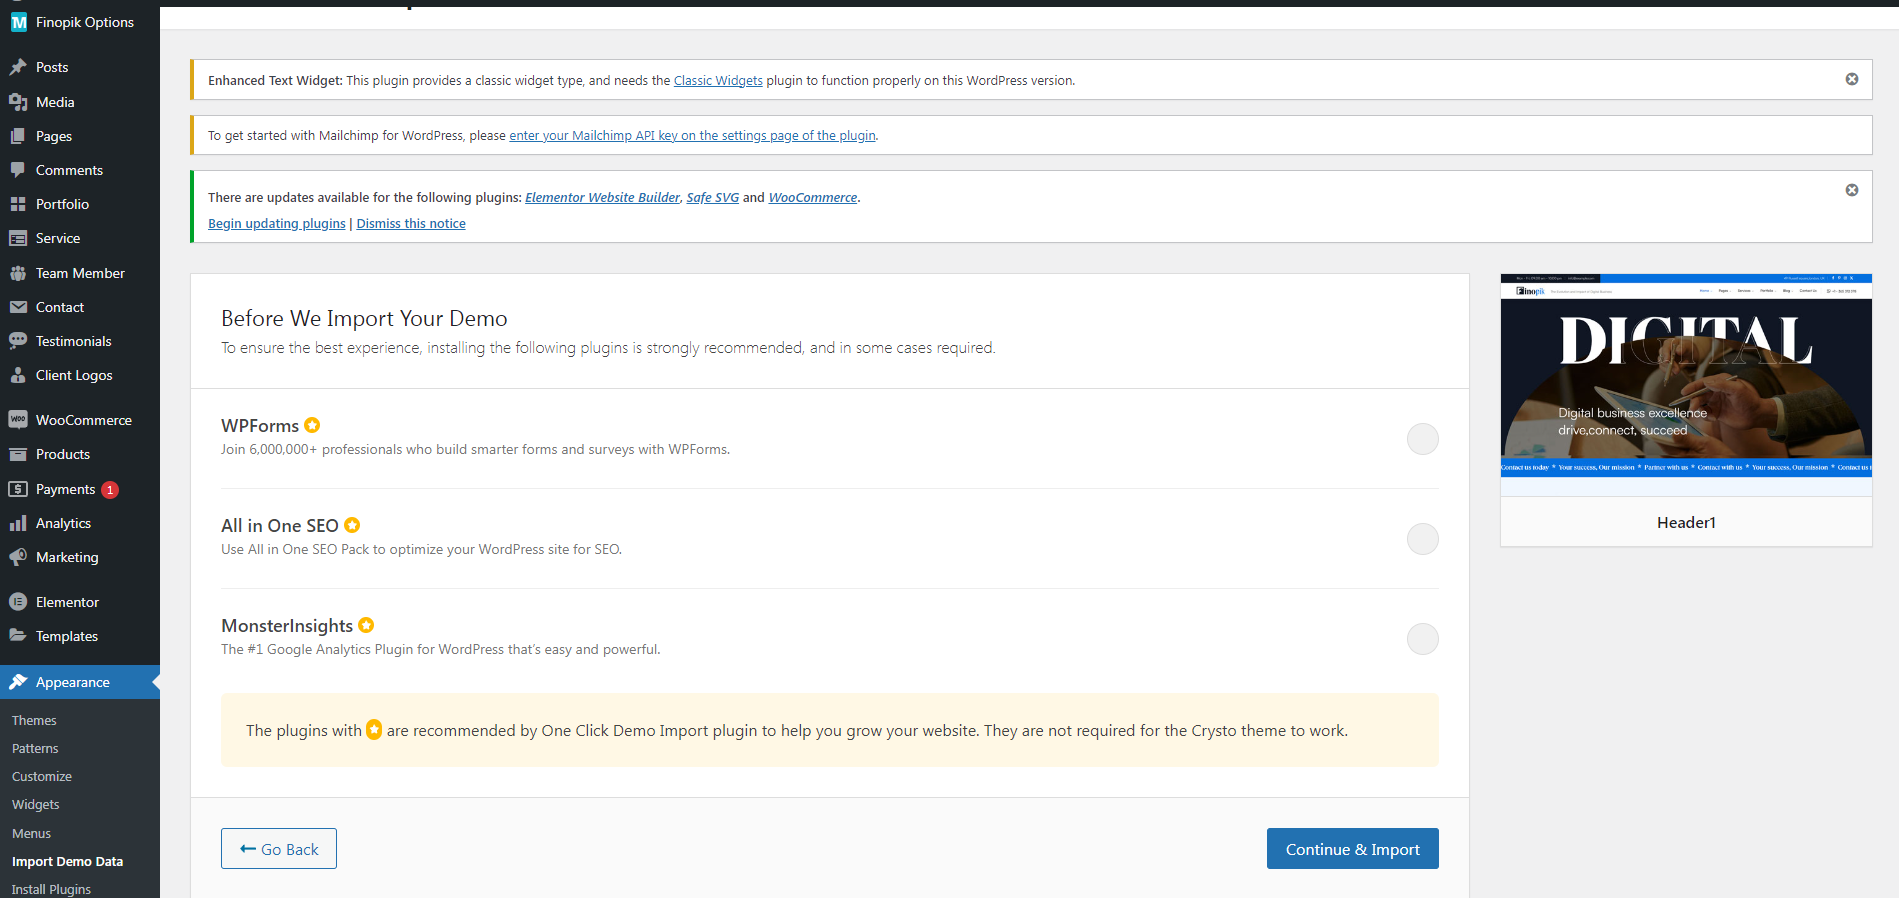Click the Marketing megaphone icon

(x=18, y=557)
